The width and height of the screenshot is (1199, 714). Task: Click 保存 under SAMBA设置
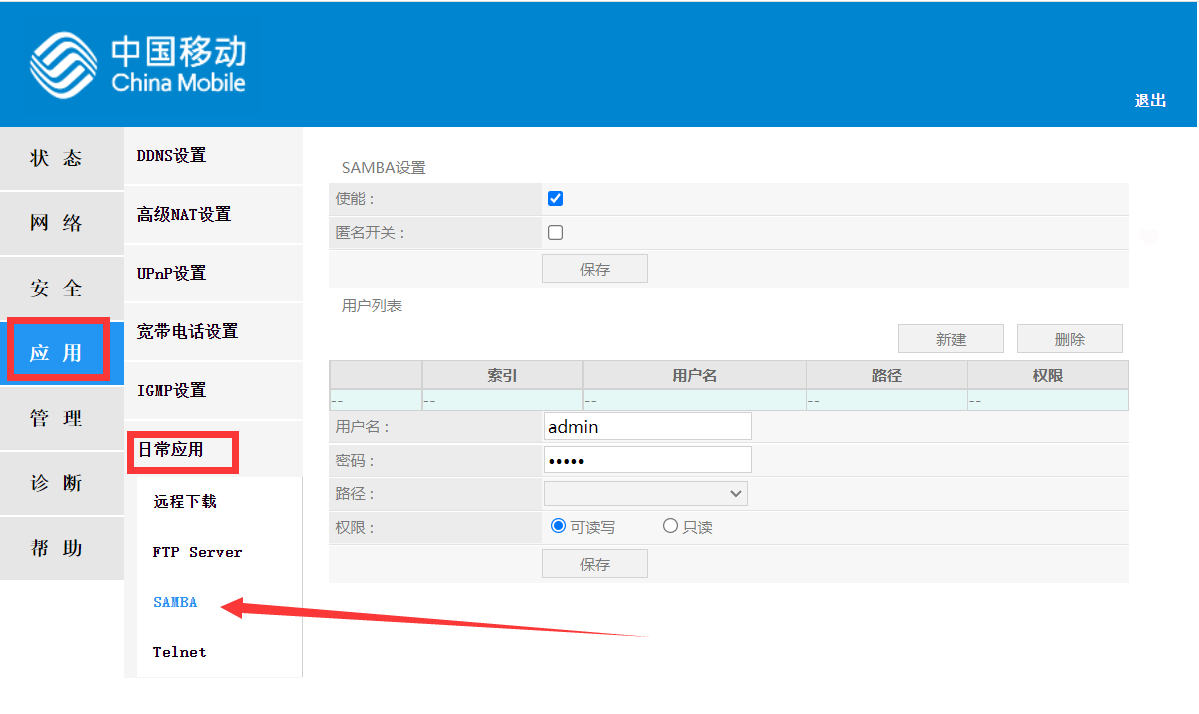point(595,269)
